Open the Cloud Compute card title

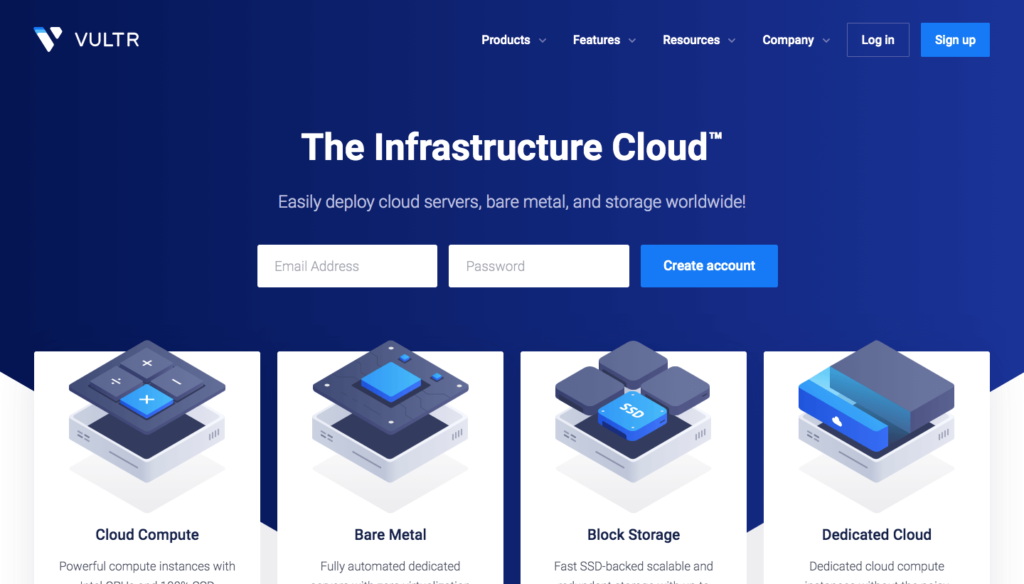coord(147,534)
